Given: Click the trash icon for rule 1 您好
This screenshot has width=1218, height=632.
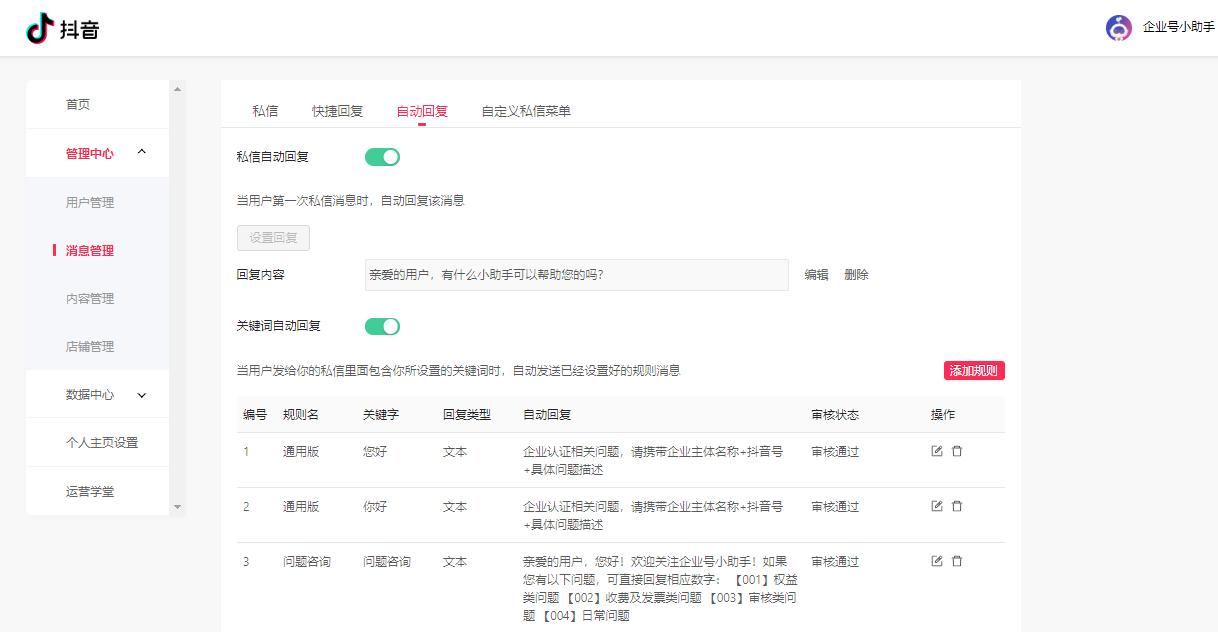Looking at the screenshot, I should point(957,451).
